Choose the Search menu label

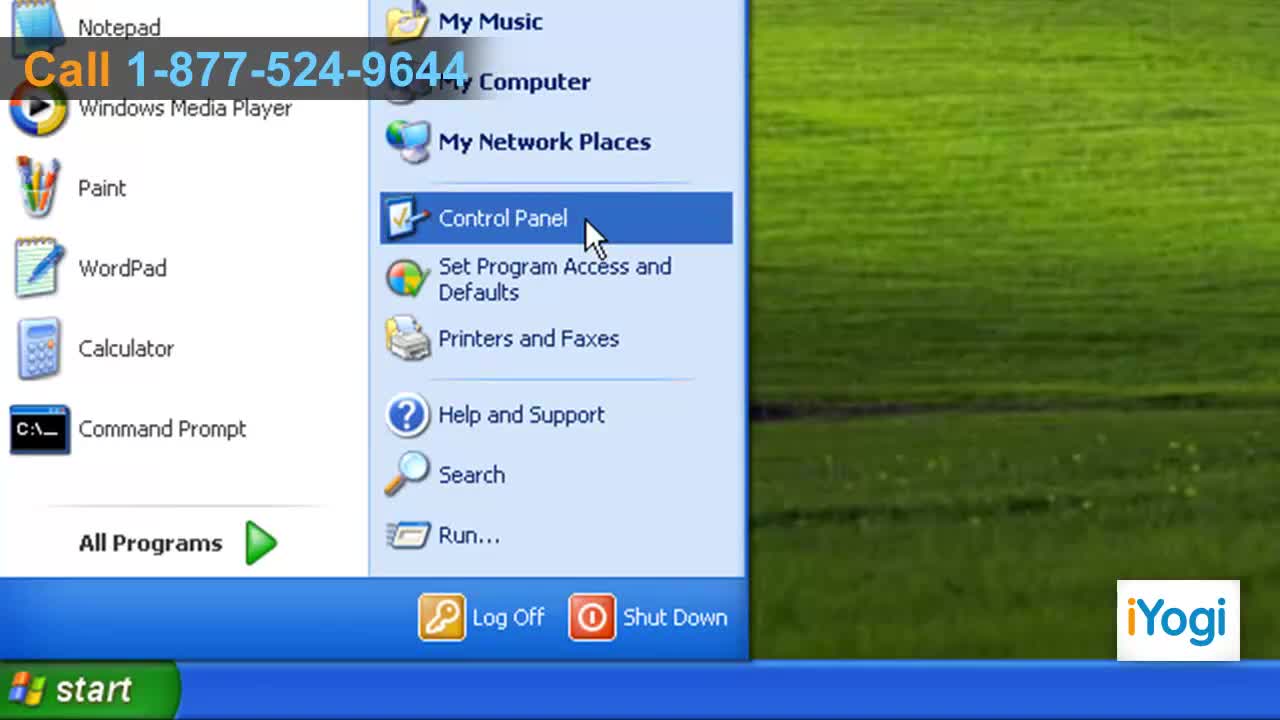[x=471, y=475]
